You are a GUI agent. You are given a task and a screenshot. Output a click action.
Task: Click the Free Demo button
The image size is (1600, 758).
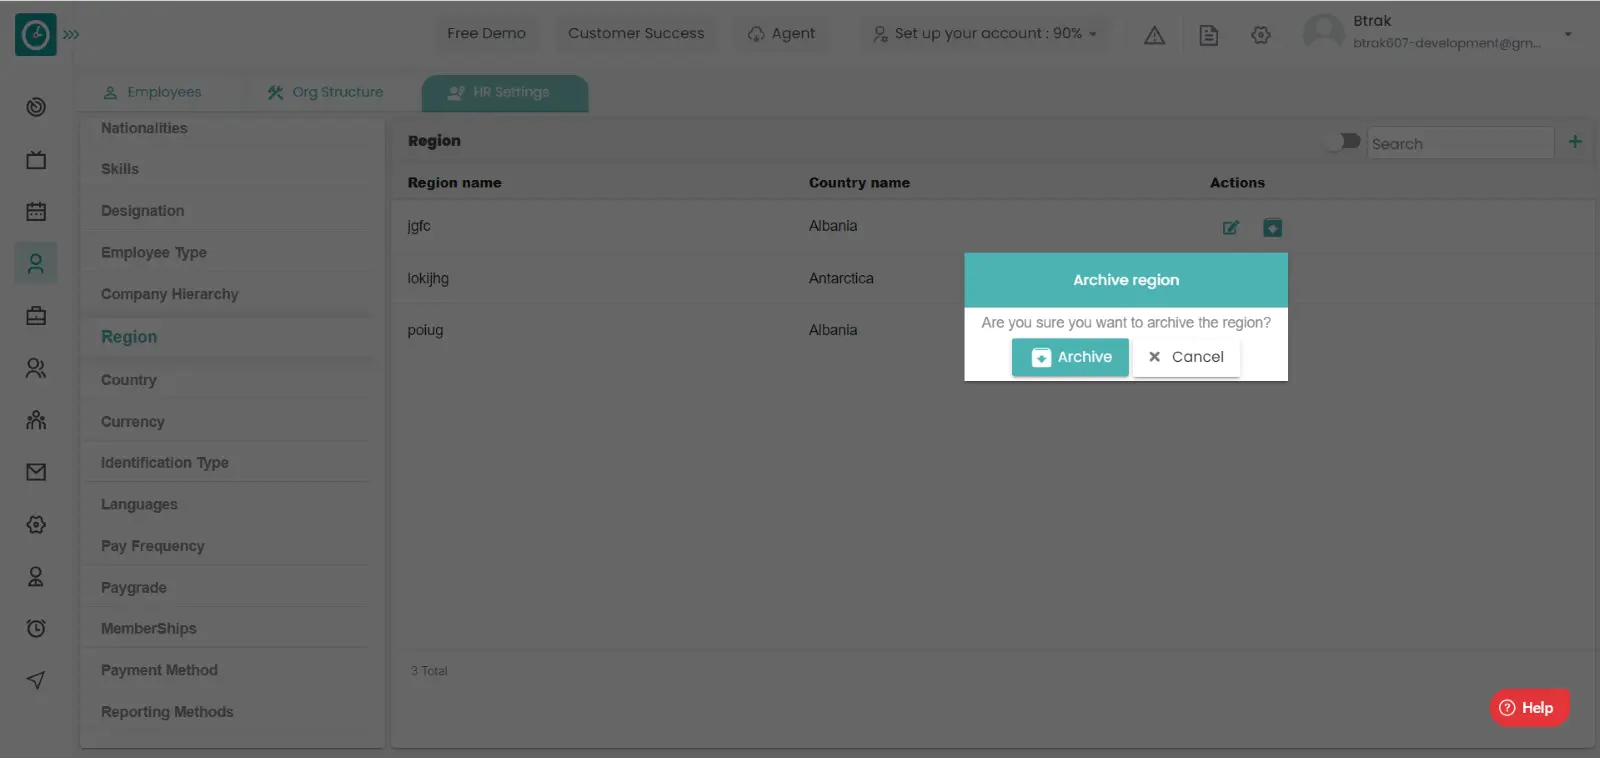click(x=486, y=33)
